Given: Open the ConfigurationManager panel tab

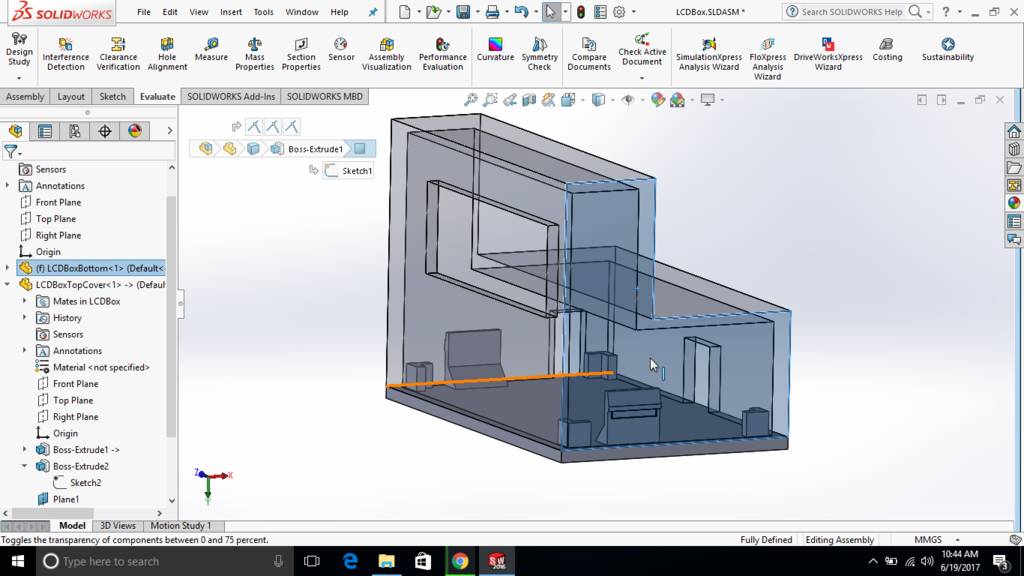Looking at the screenshot, I should coord(74,131).
